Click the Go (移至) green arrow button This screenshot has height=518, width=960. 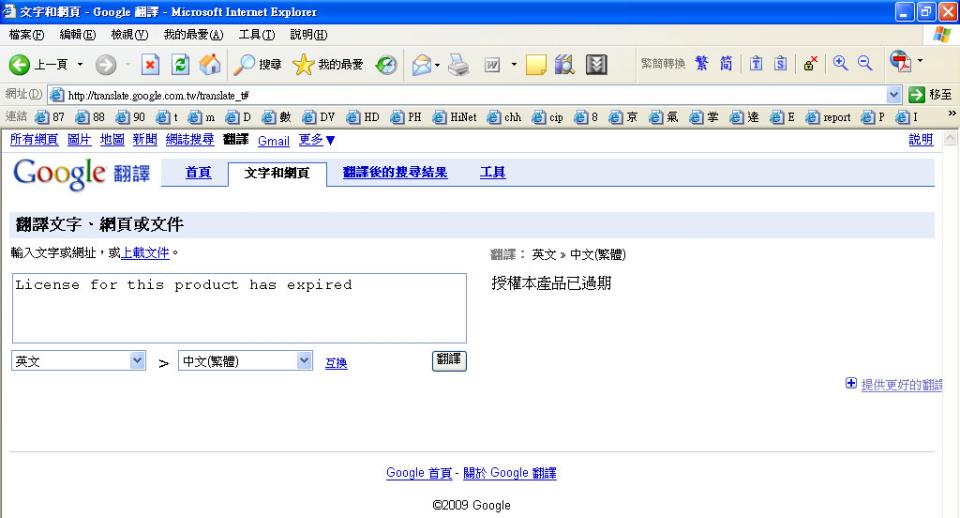(x=930, y=94)
